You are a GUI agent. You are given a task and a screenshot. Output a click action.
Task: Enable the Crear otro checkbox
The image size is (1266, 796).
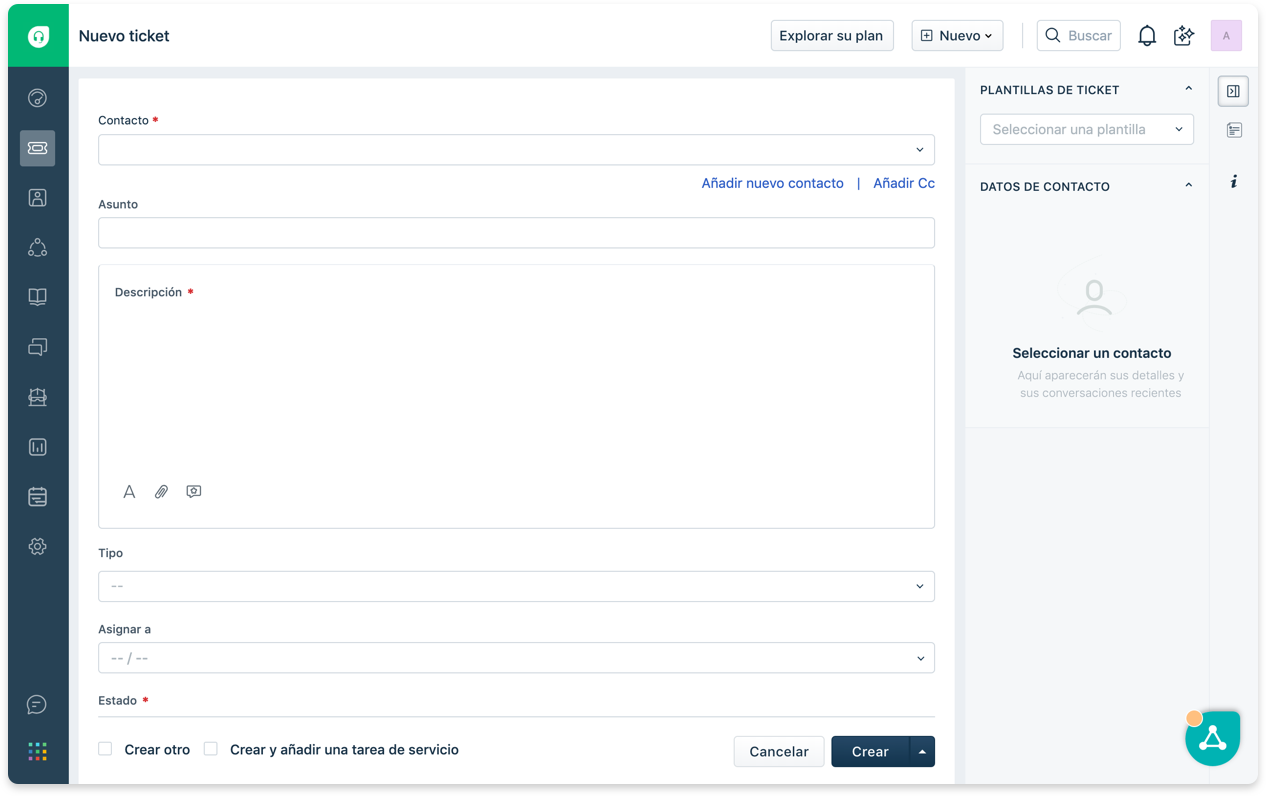[105, 749]
